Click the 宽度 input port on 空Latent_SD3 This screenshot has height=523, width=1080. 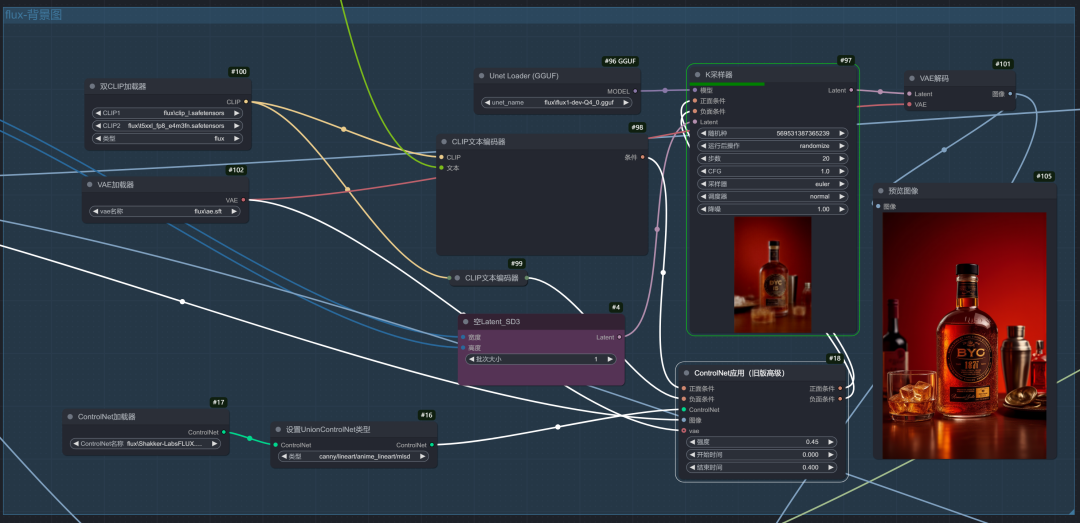(x=463, y=337)
